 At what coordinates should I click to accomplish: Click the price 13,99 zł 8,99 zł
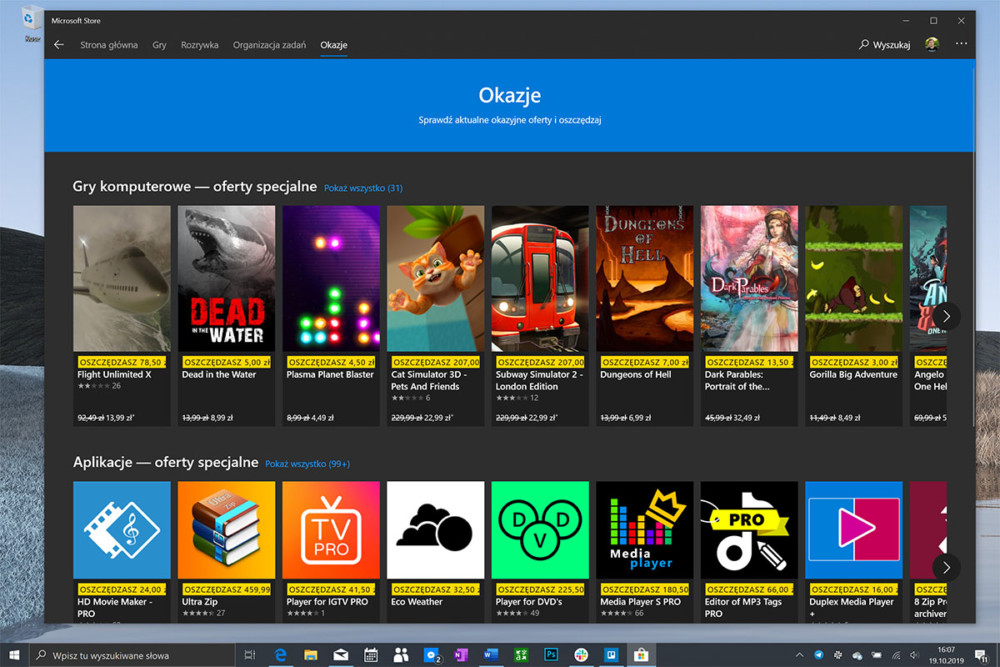(207, 418)
